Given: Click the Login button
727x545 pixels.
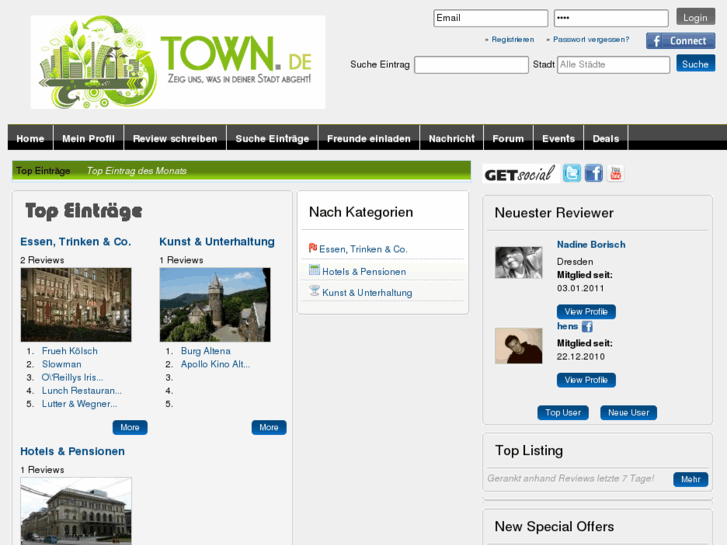Looking at the screenshot, I should click(695, 18).
